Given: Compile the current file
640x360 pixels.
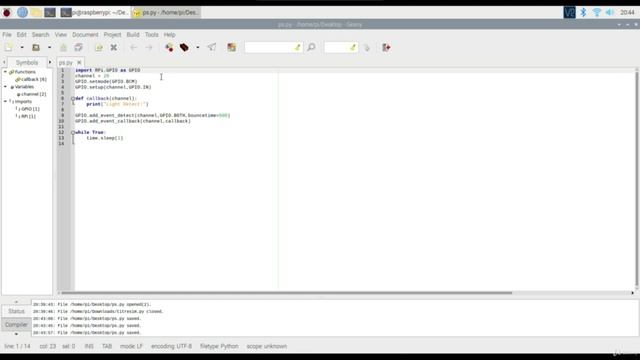Looking at the screenshot, I should (x=169, y=47).
